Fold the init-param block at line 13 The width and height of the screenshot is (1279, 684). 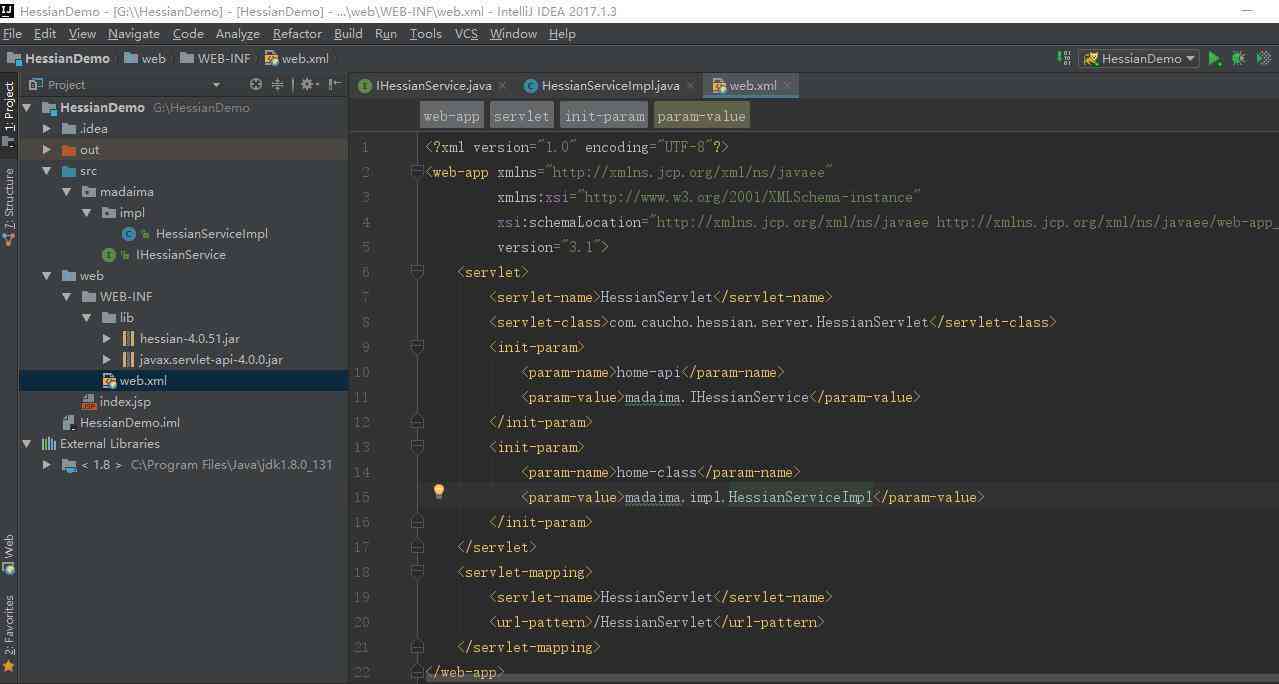pyautogui.click(x=417, y=447)
